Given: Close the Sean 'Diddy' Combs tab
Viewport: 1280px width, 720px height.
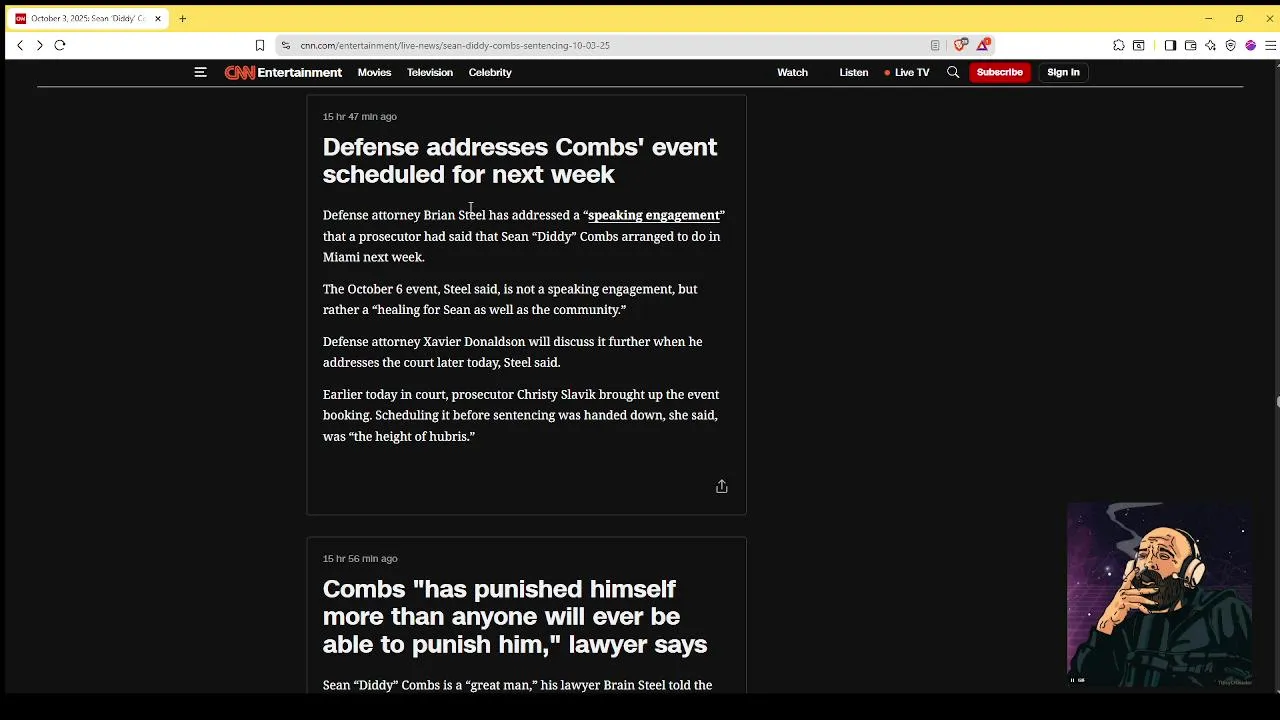Looking at the screenshot, I should coord(157,18).
